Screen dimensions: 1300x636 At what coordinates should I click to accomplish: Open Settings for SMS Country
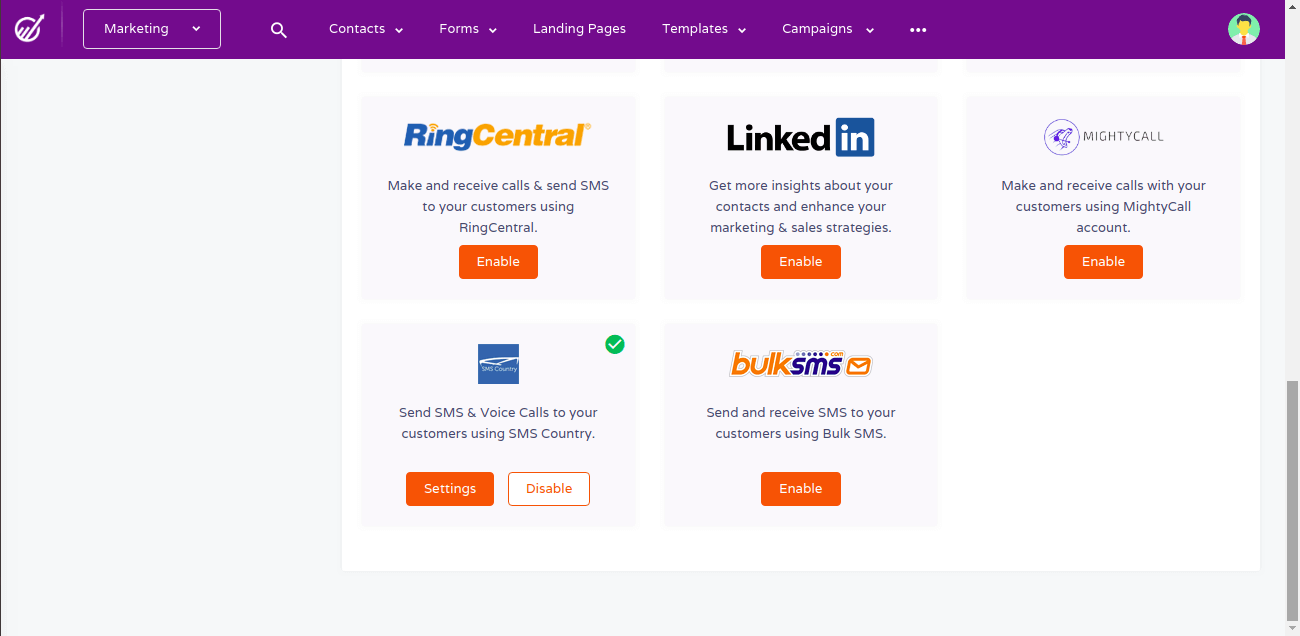coord(449,488)
